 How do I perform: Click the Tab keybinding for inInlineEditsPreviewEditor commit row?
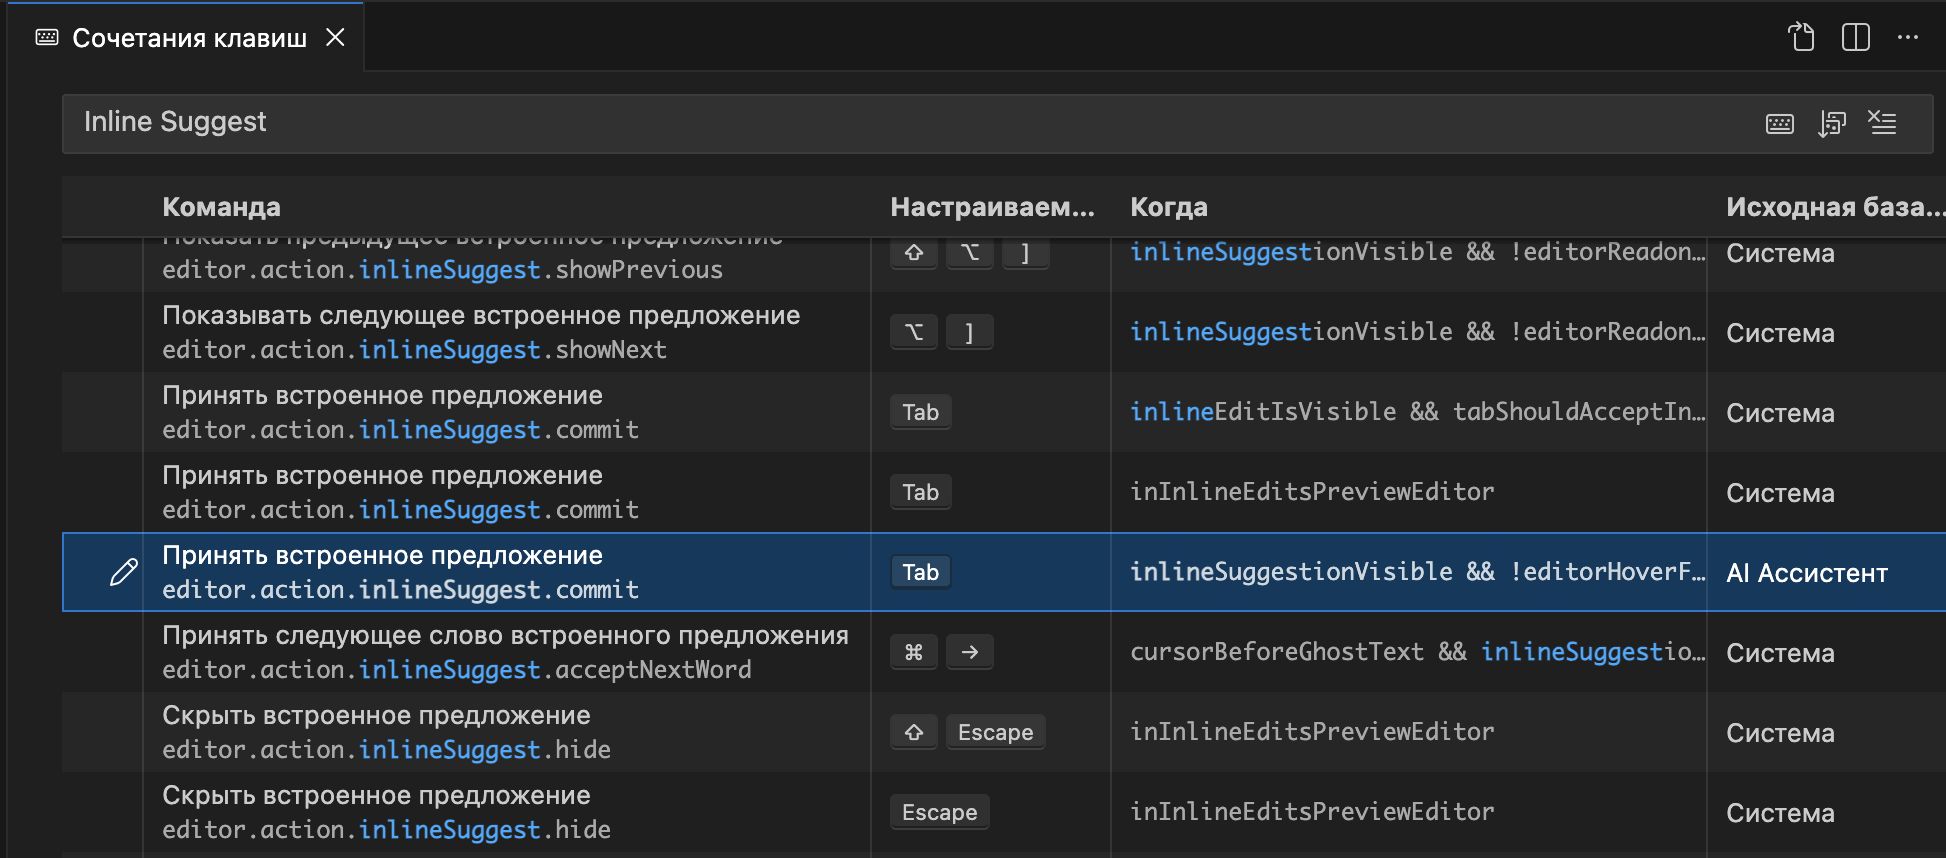[920, 492]
